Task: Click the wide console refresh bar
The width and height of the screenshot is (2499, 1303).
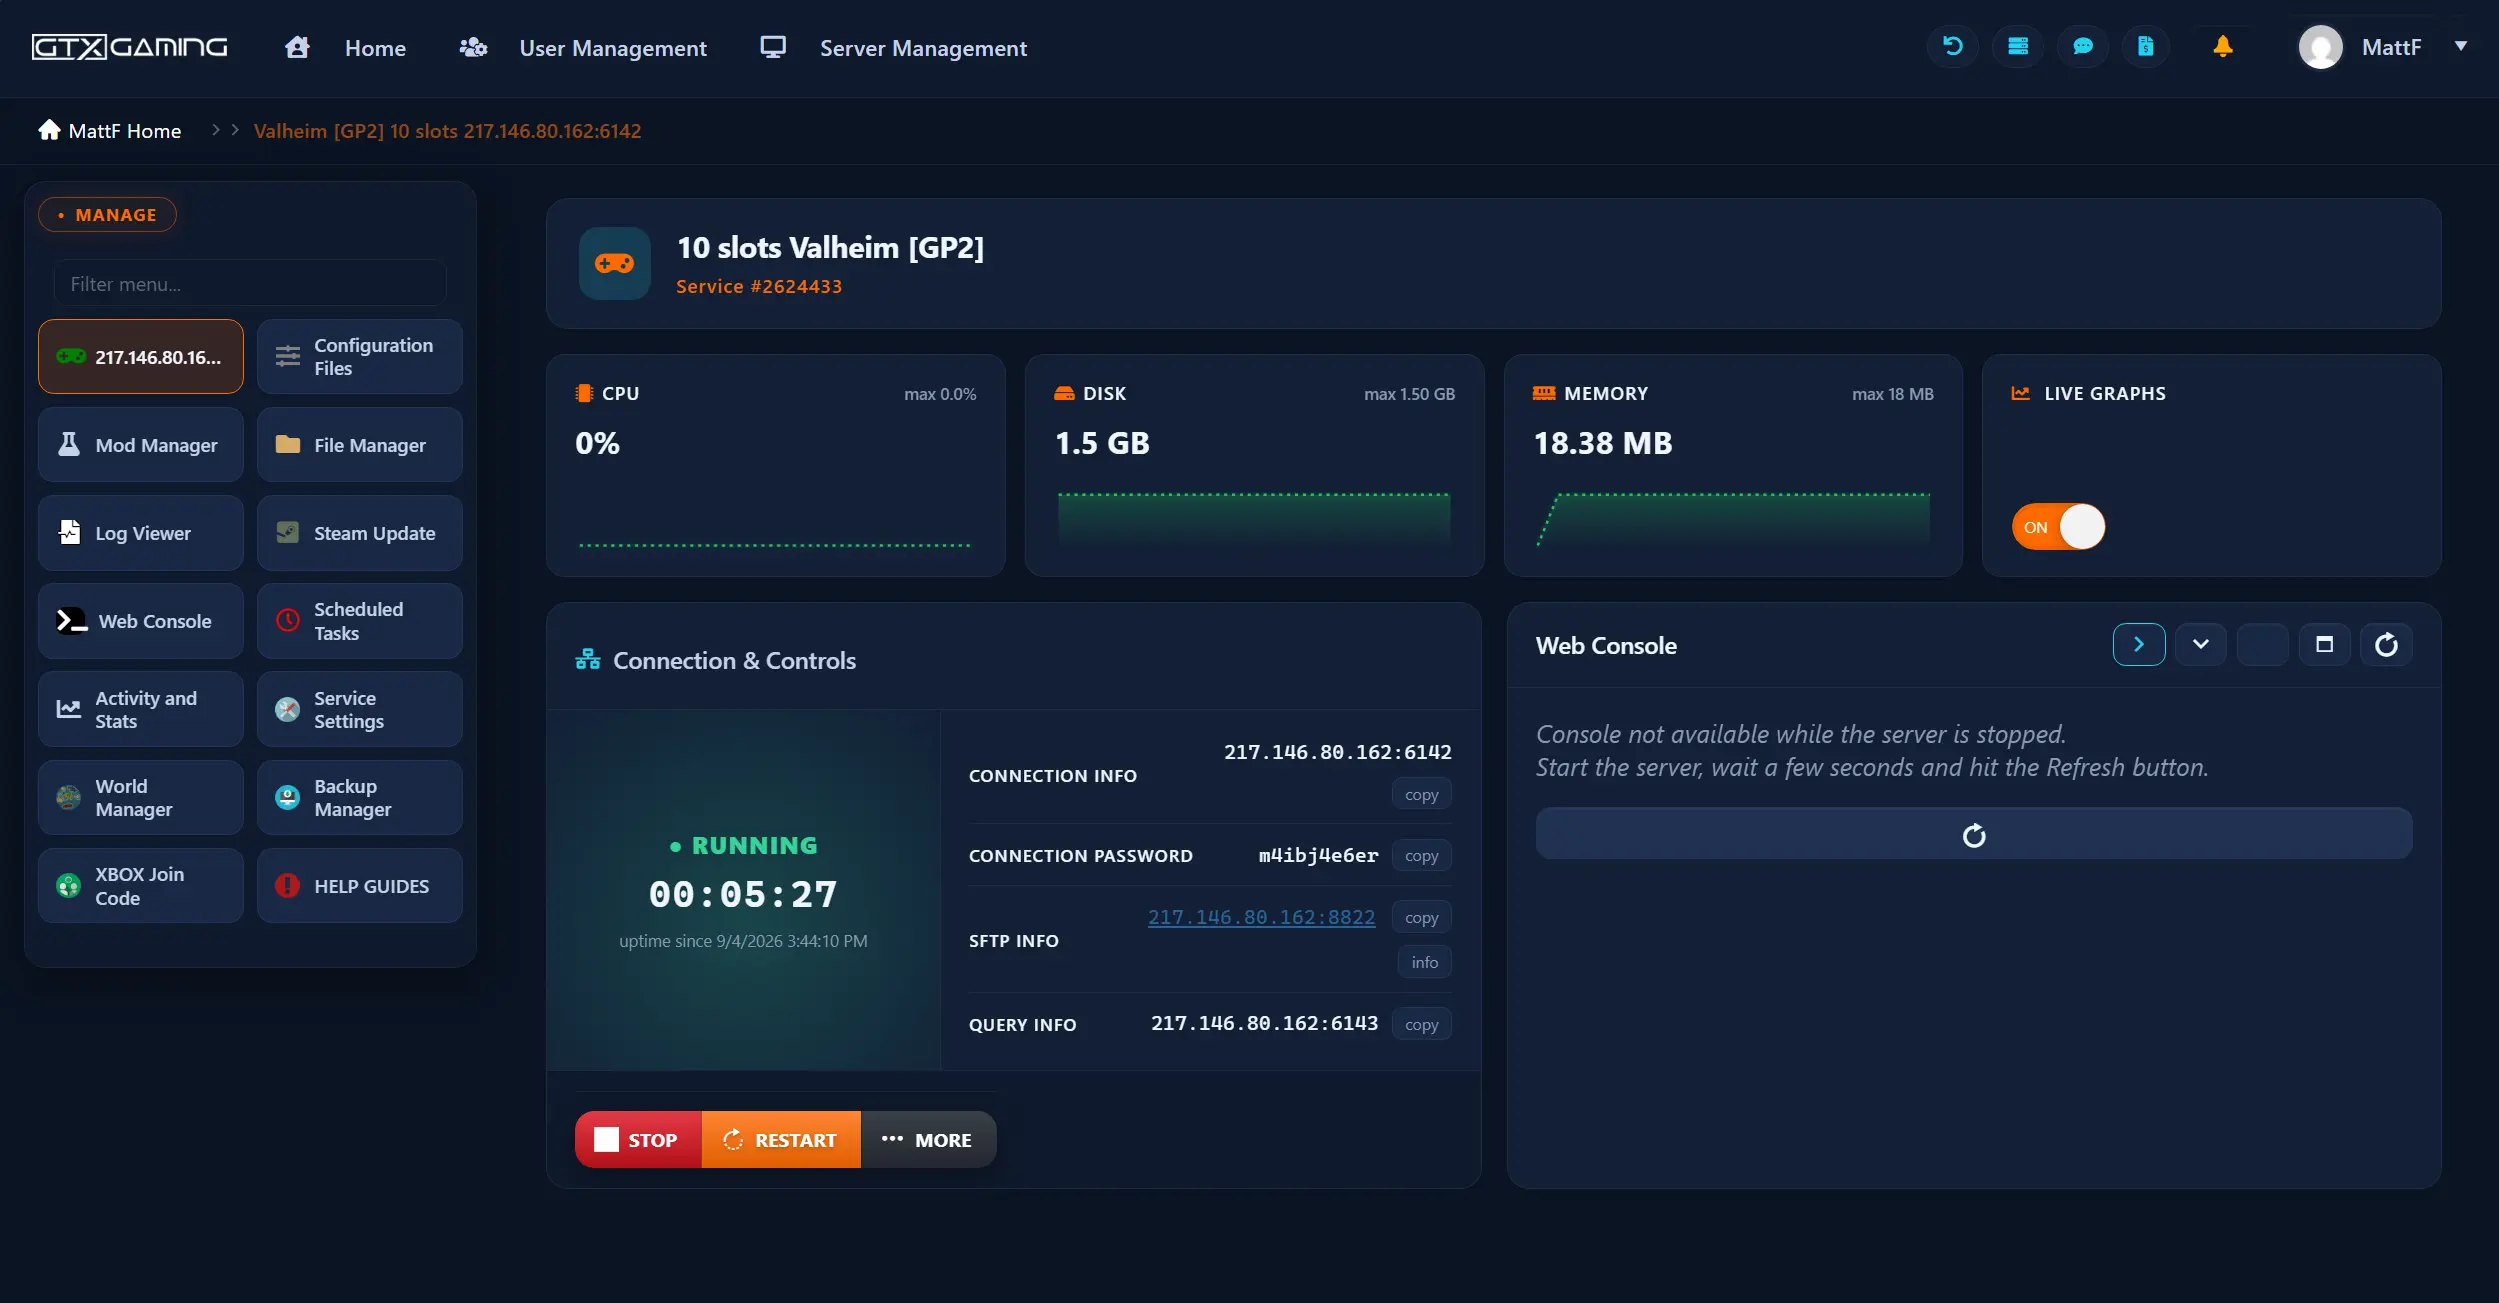Action: [1974, 834]
